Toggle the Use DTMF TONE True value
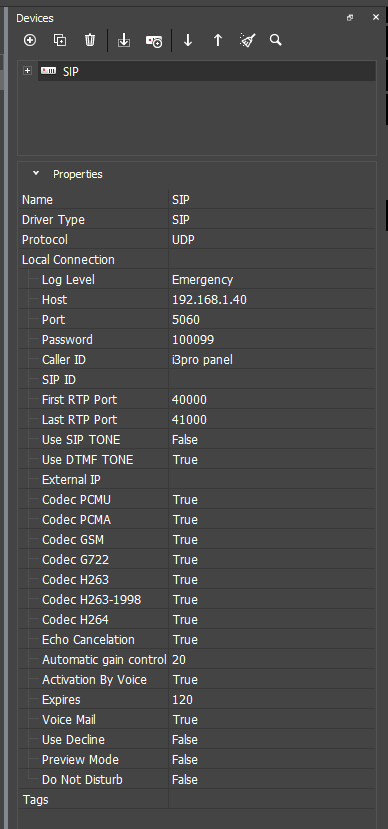Viewport: 388px width, 829px height. click(272, 460)
